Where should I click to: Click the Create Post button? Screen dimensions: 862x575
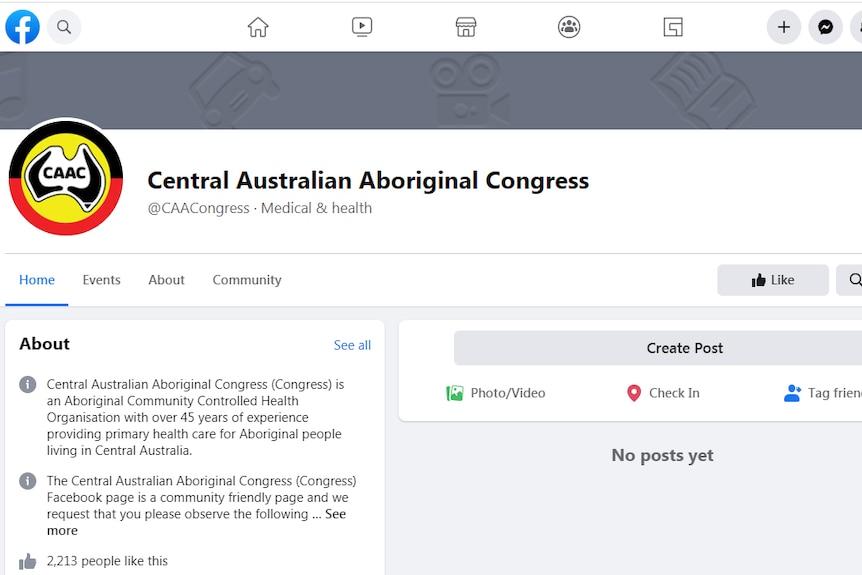657,348
